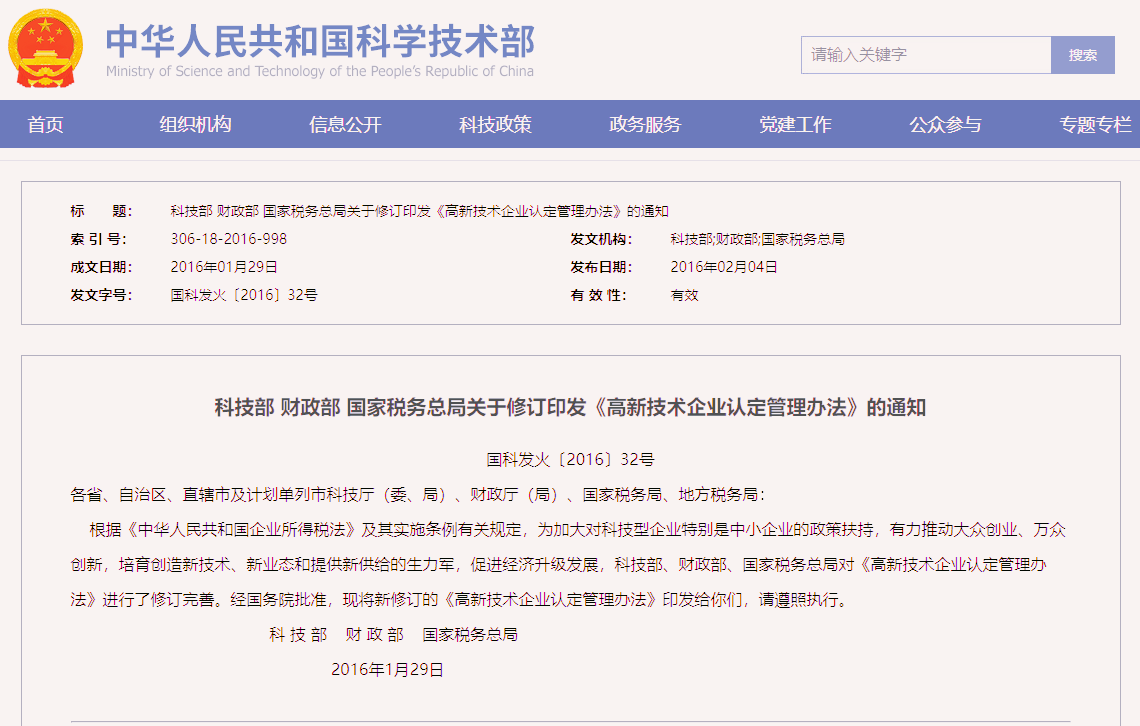Click the 搜索 search button
This screenshot has height=726, width=1140.
(x=1083, y=55)
